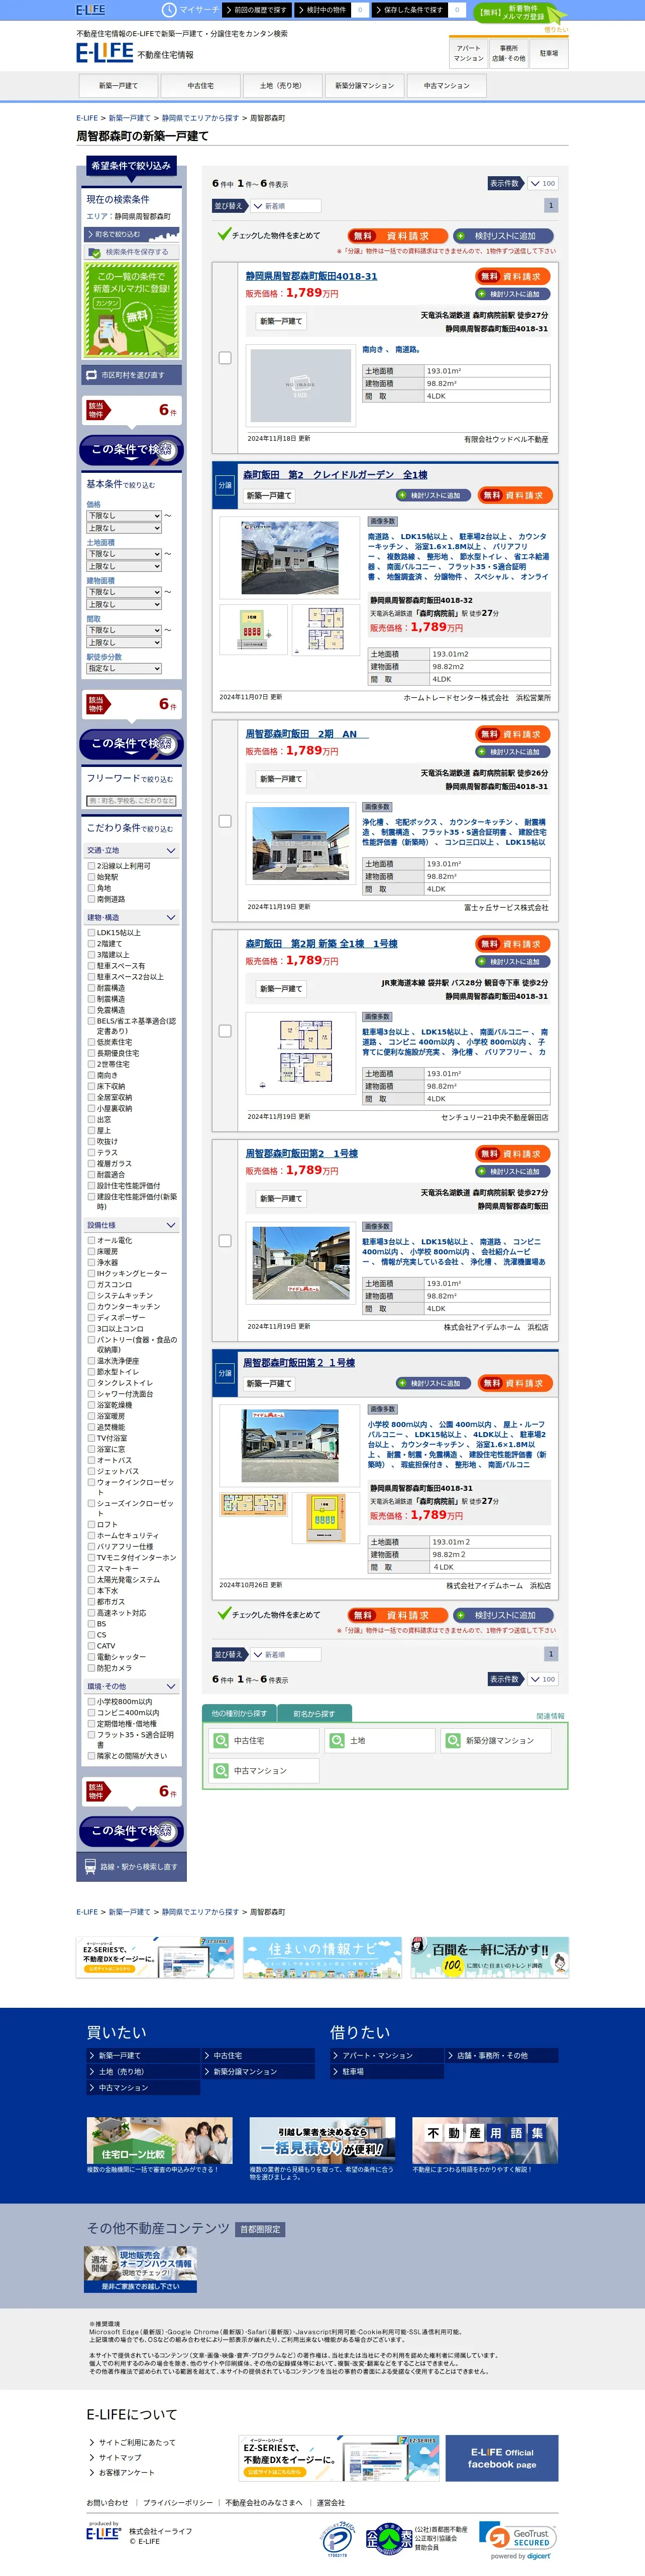Select the 中古マンション navigation tab
Viewport: 645px width, 2576px height.
[446, 86]
